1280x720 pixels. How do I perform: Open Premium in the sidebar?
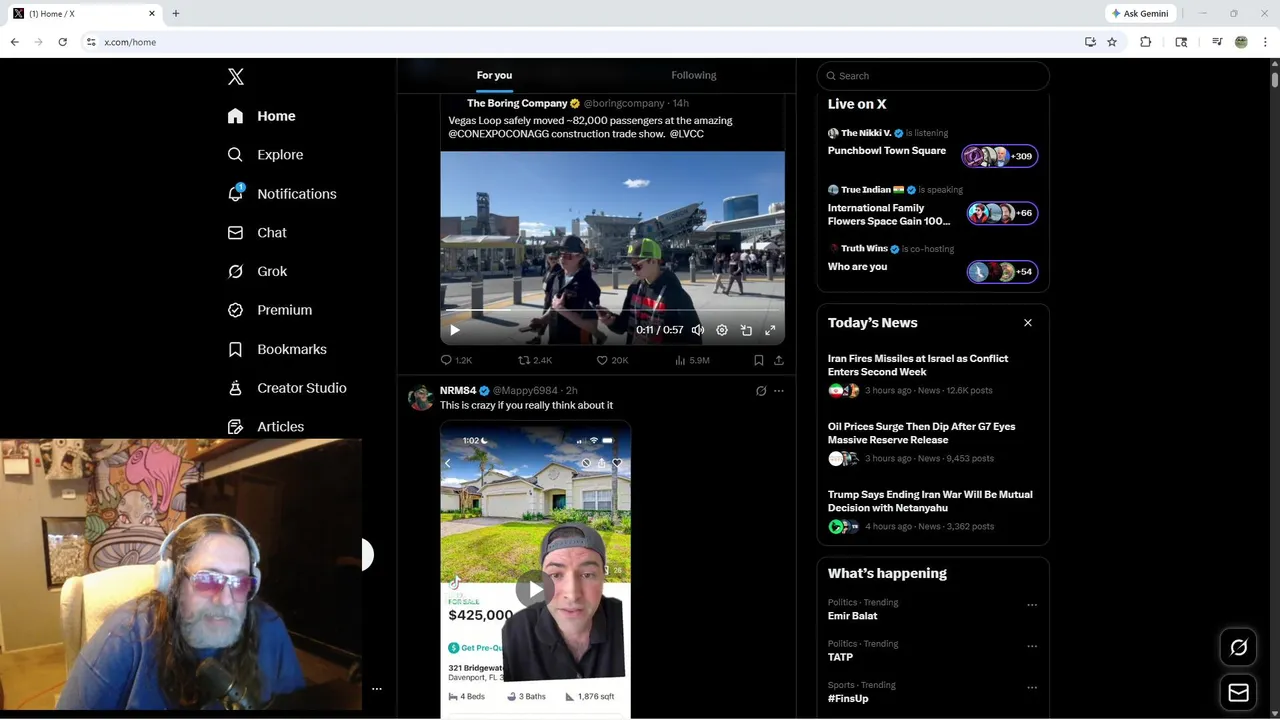coord(269,310)
